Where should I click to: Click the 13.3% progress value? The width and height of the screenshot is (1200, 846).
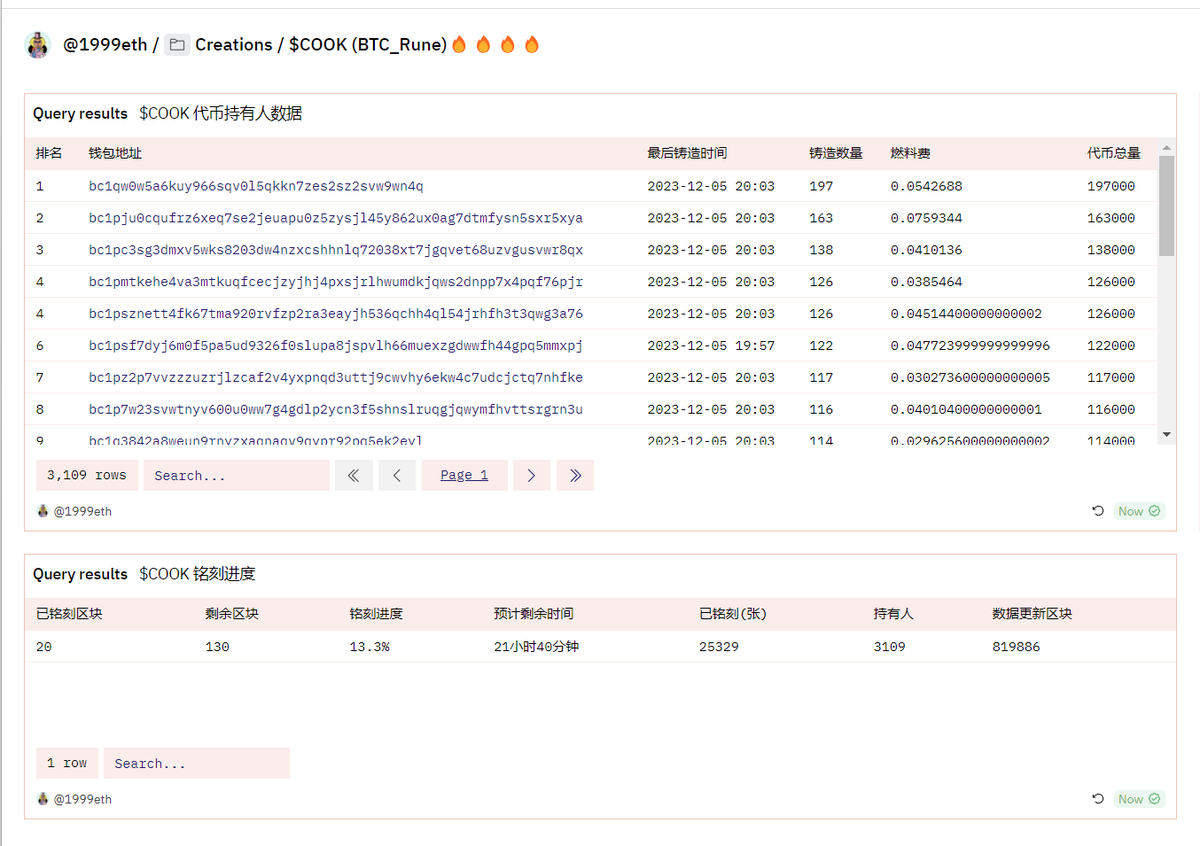(369, 647)
